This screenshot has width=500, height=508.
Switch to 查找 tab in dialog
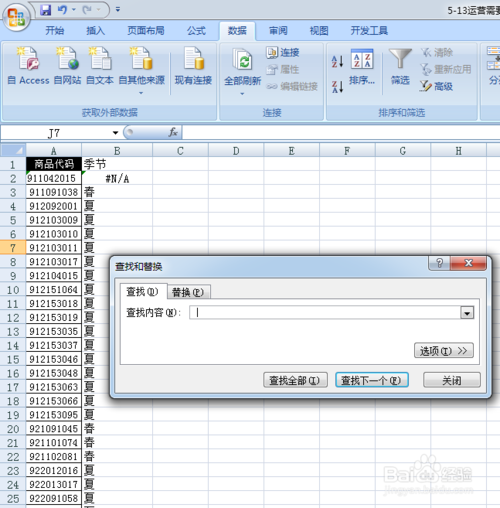tap(143, 292)
